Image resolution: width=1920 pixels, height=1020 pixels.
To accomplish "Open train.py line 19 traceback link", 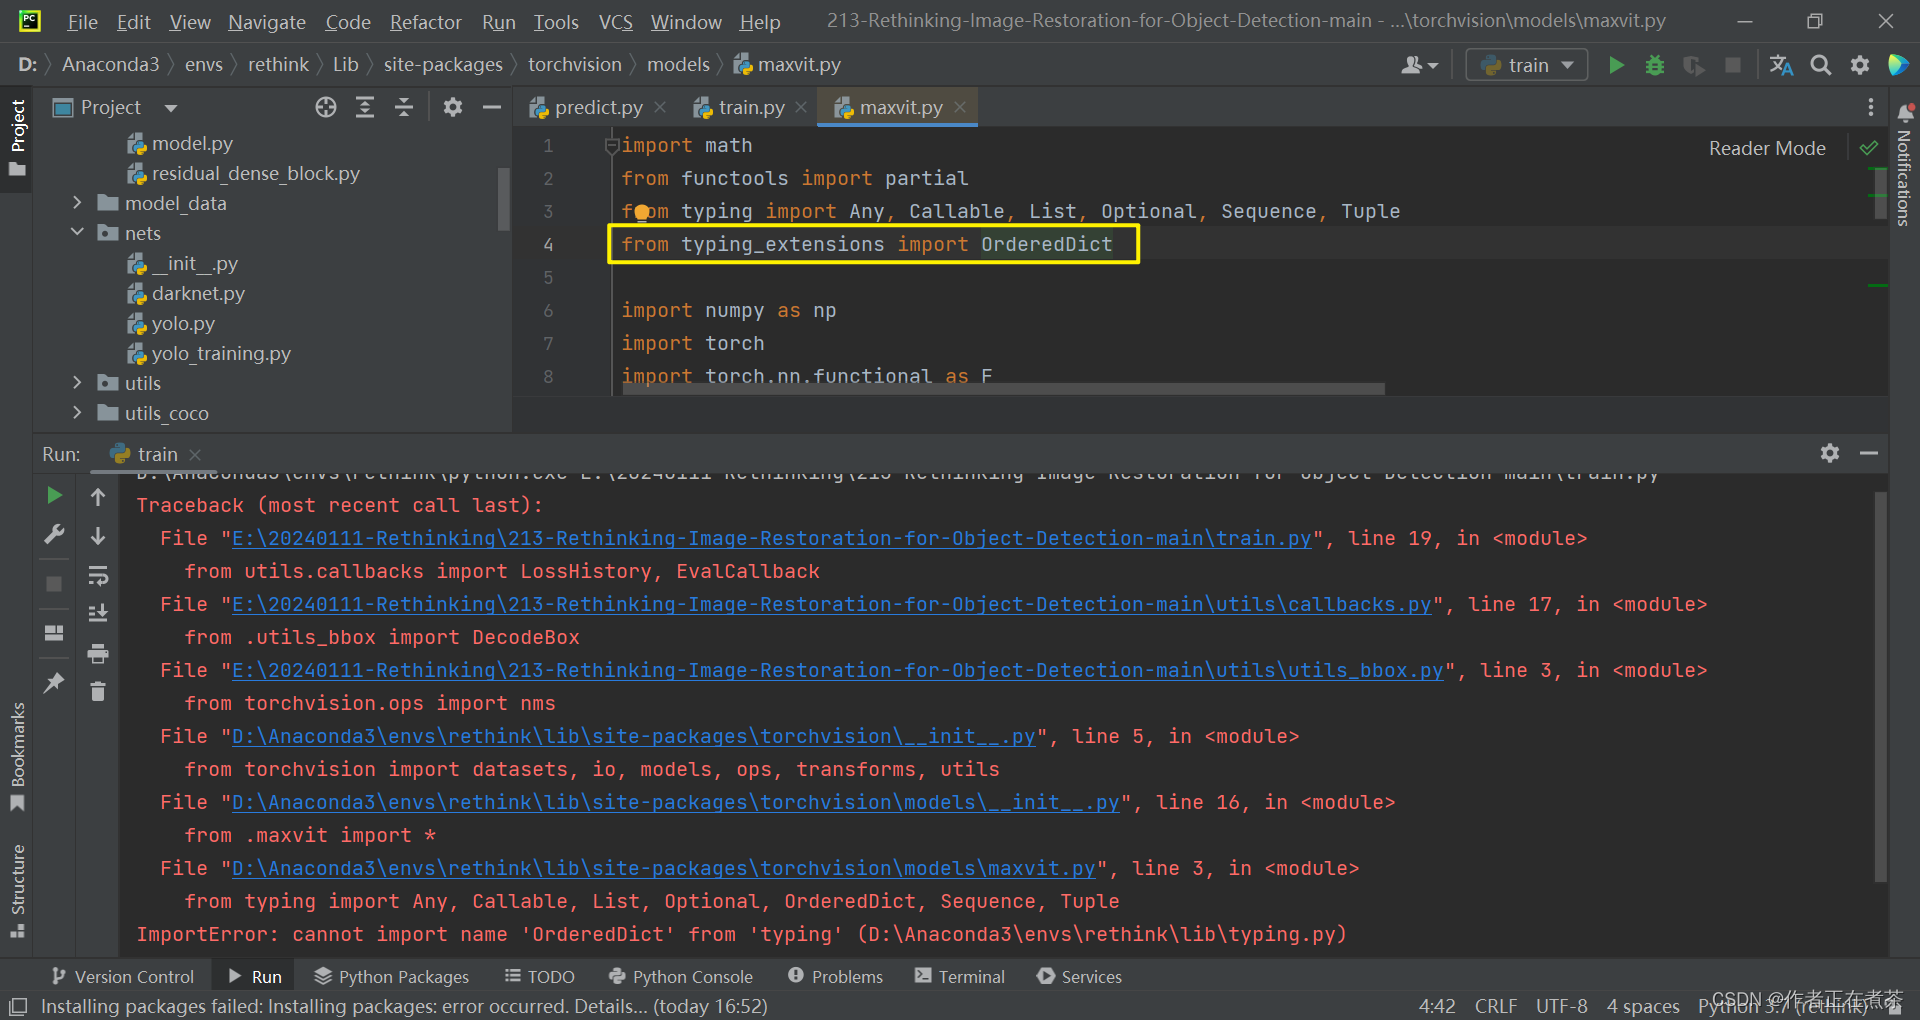I will click(x=770, y=538).
